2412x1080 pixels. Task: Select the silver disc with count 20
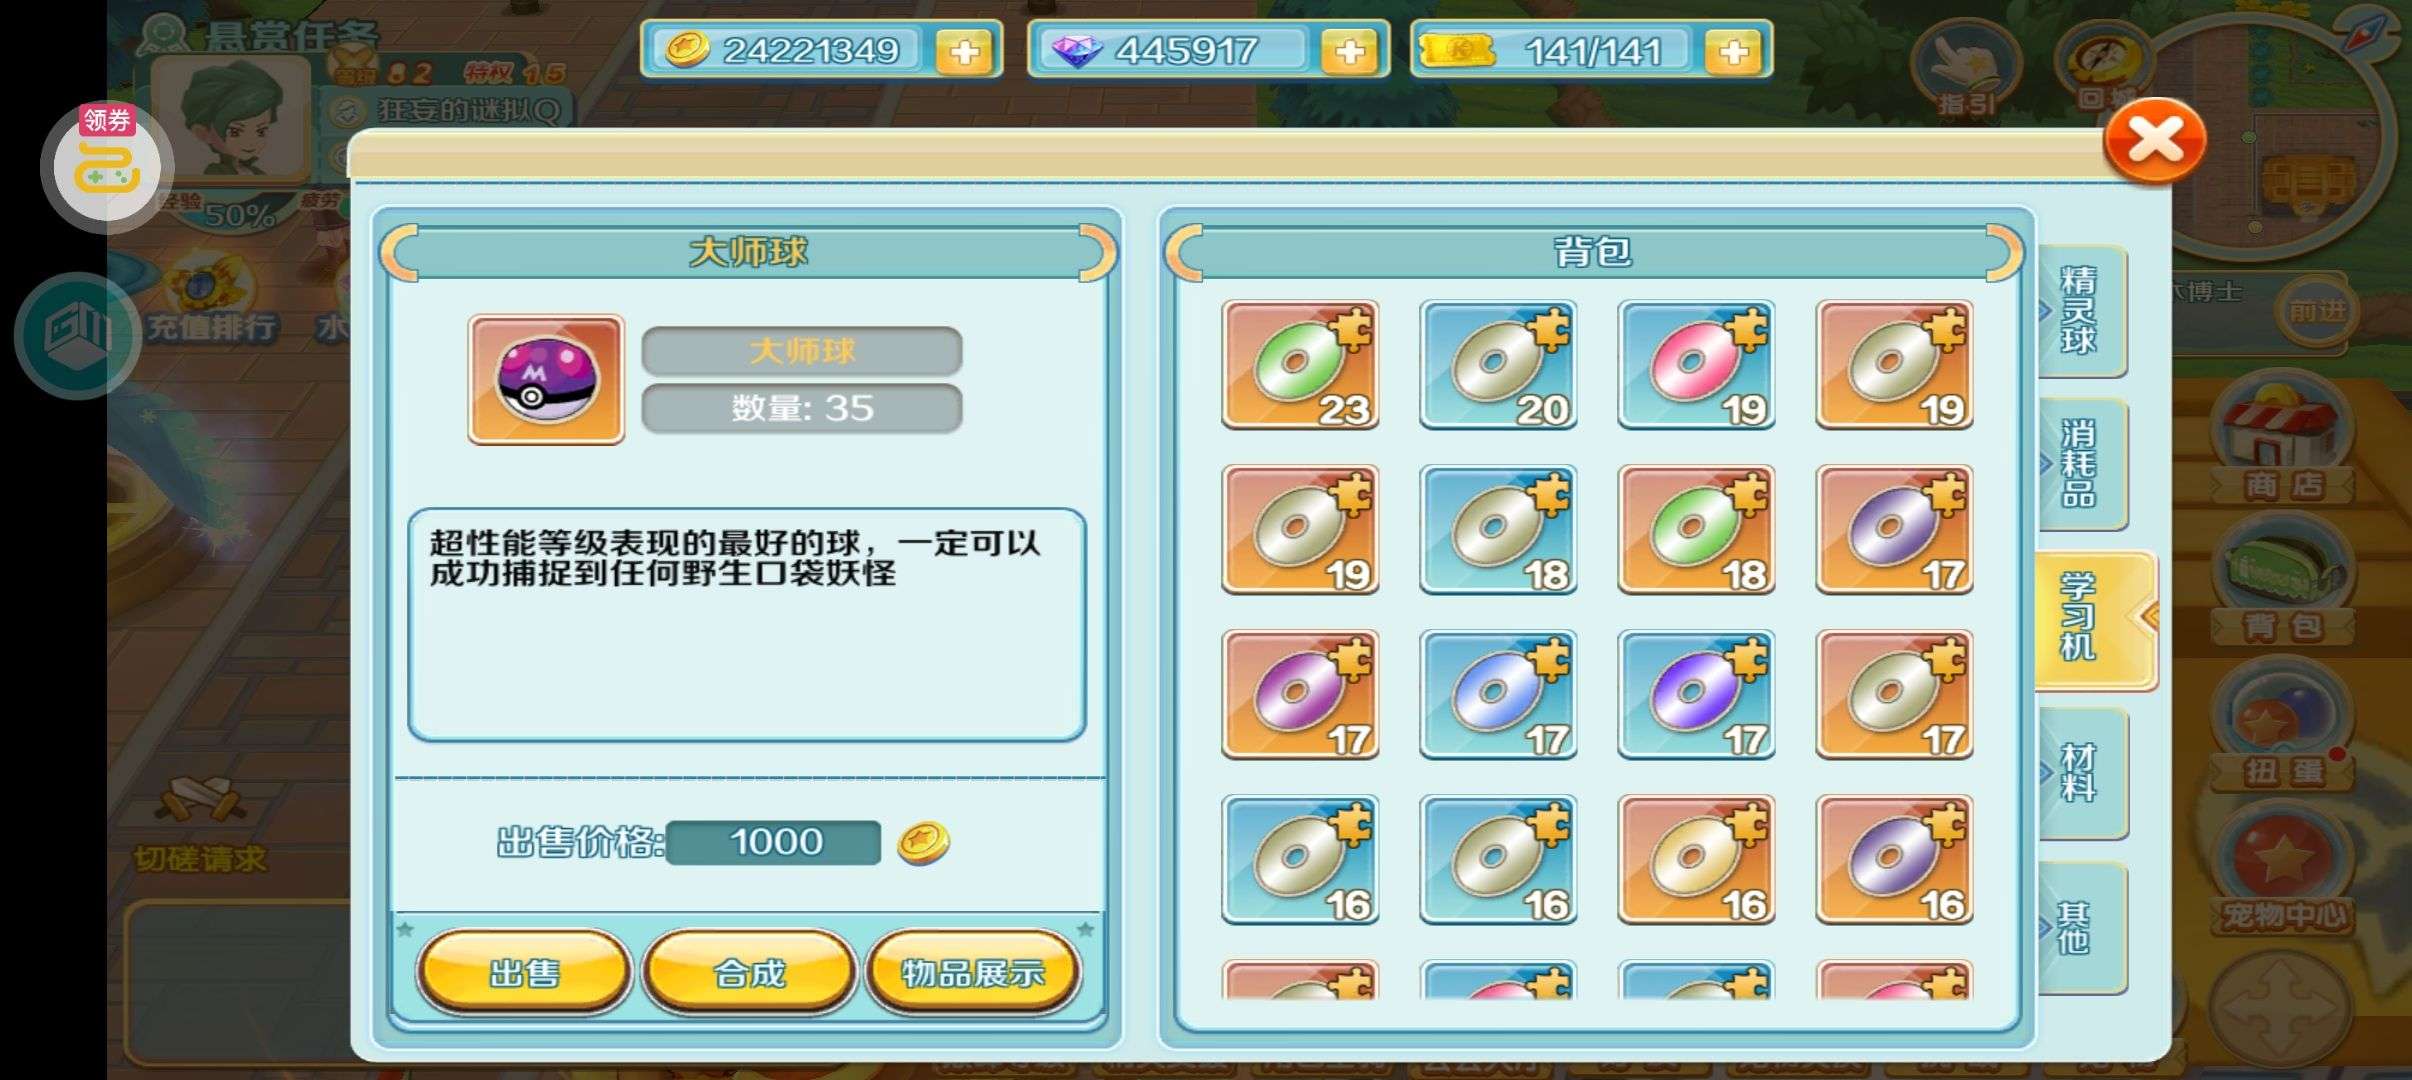point(1498,365)
